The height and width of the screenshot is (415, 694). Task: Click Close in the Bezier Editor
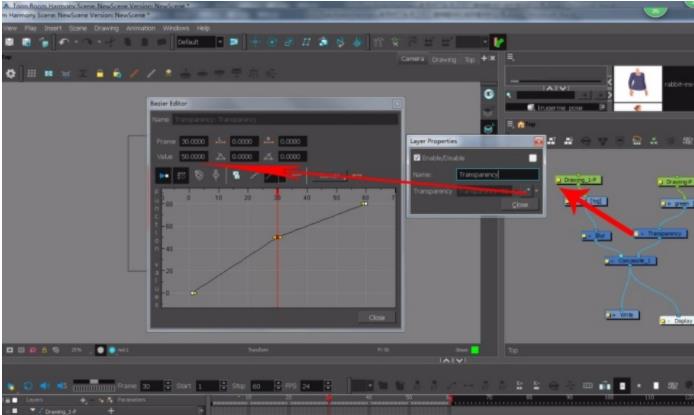(377, 317)
